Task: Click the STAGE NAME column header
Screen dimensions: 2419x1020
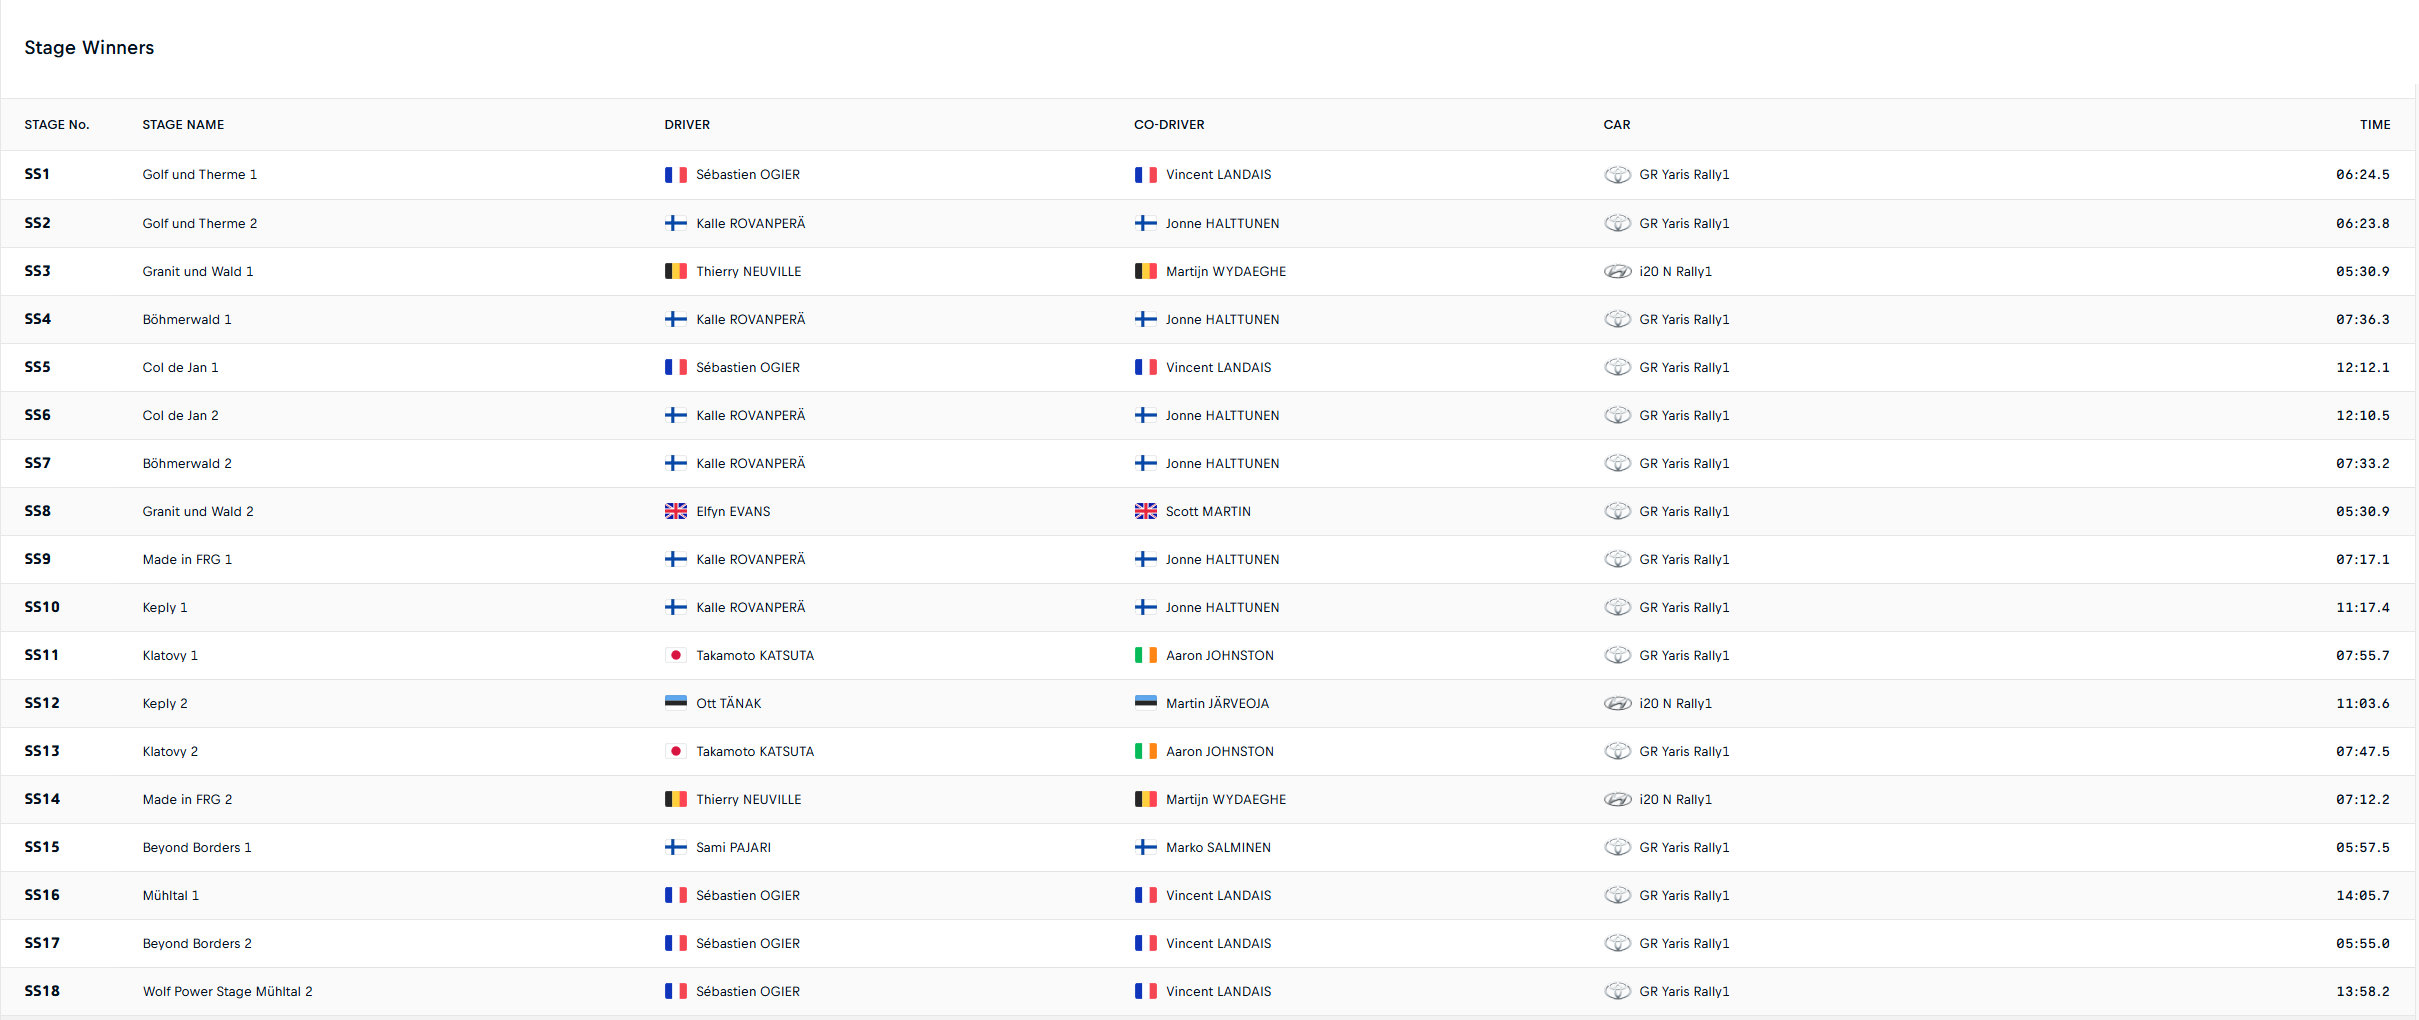Action: pyautogui.click(x=183, y=125)
